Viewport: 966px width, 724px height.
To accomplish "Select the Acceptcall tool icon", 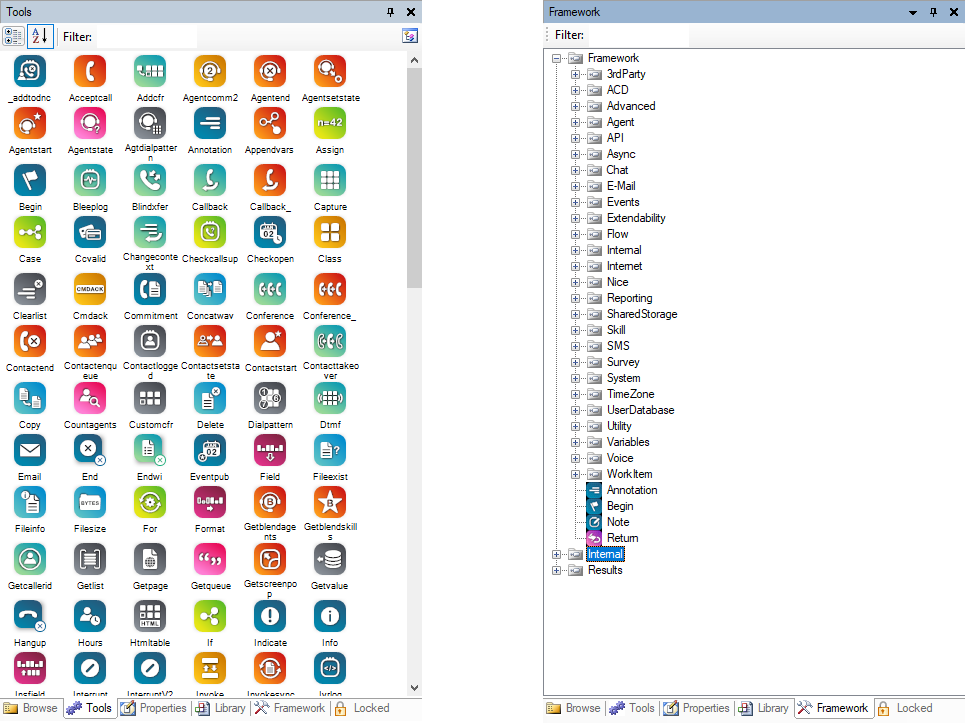I will 90,72.
